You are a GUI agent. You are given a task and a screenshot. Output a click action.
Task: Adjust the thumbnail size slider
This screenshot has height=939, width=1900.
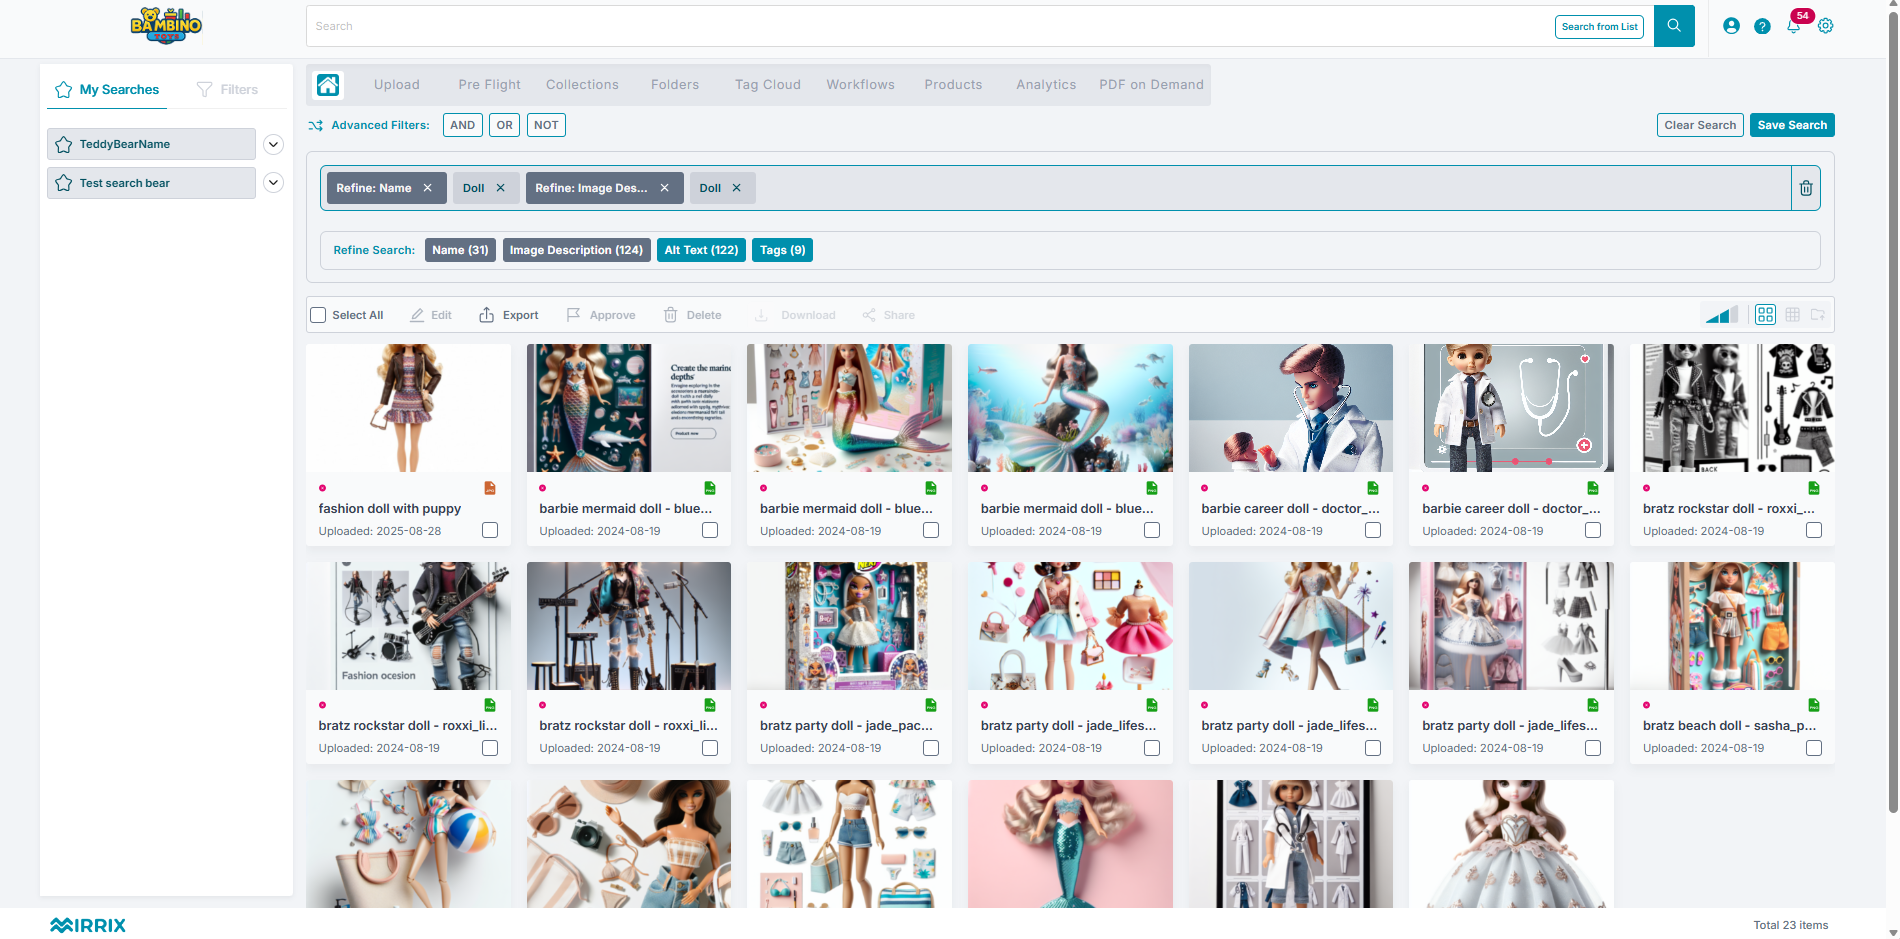pyautogui.click(x=1721, y=315)
